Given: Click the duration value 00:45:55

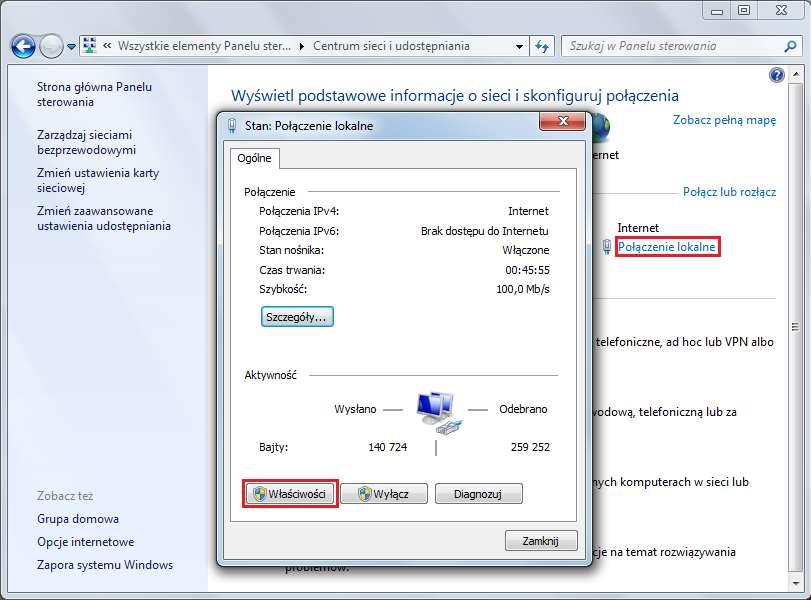Looking at the screenshot, I should (527, 270).
